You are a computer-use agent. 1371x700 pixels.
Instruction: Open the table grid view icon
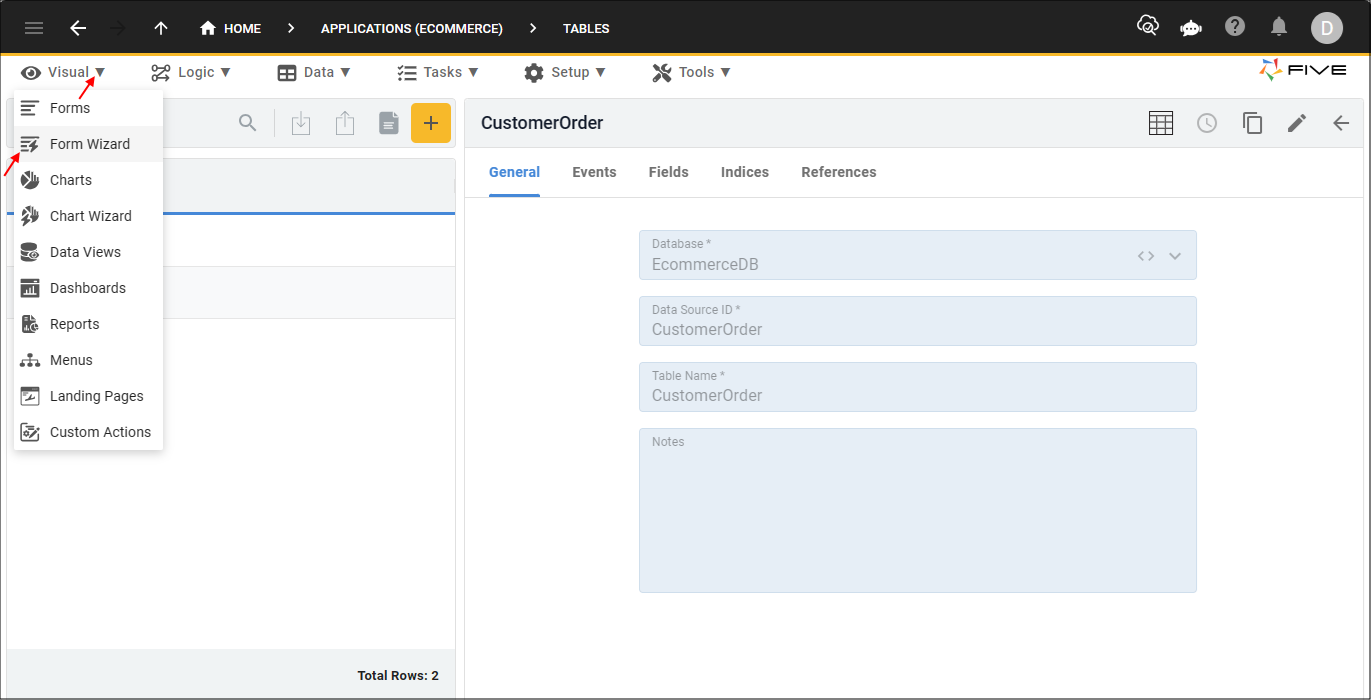pos(1161,123)
